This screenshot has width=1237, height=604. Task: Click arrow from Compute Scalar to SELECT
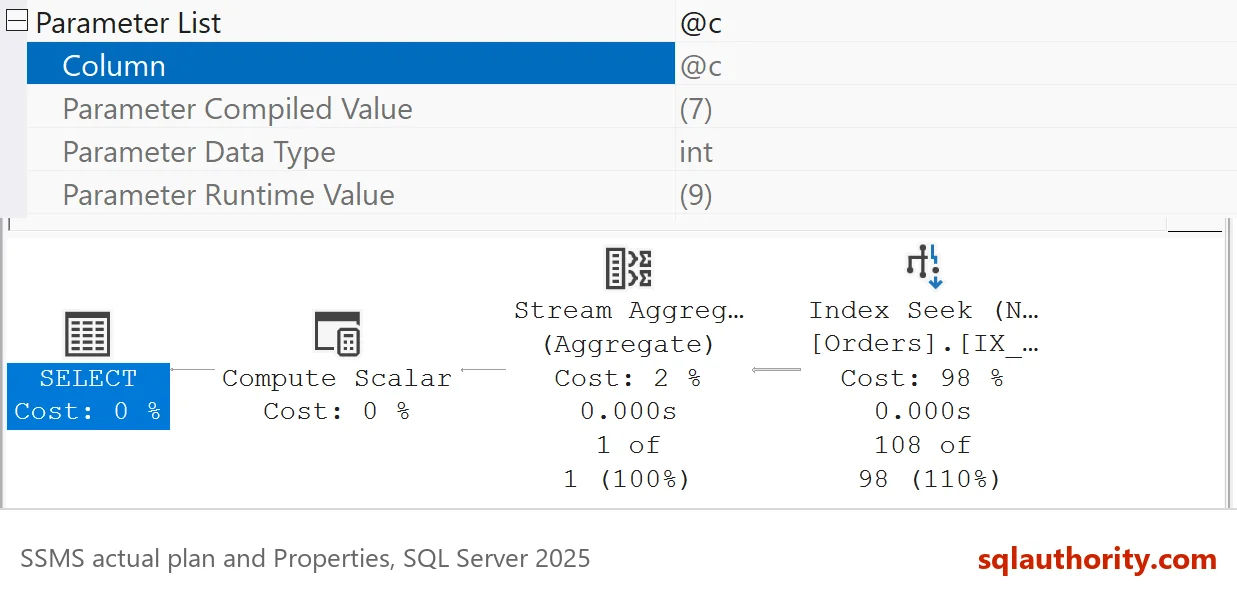tap(193, 370)
